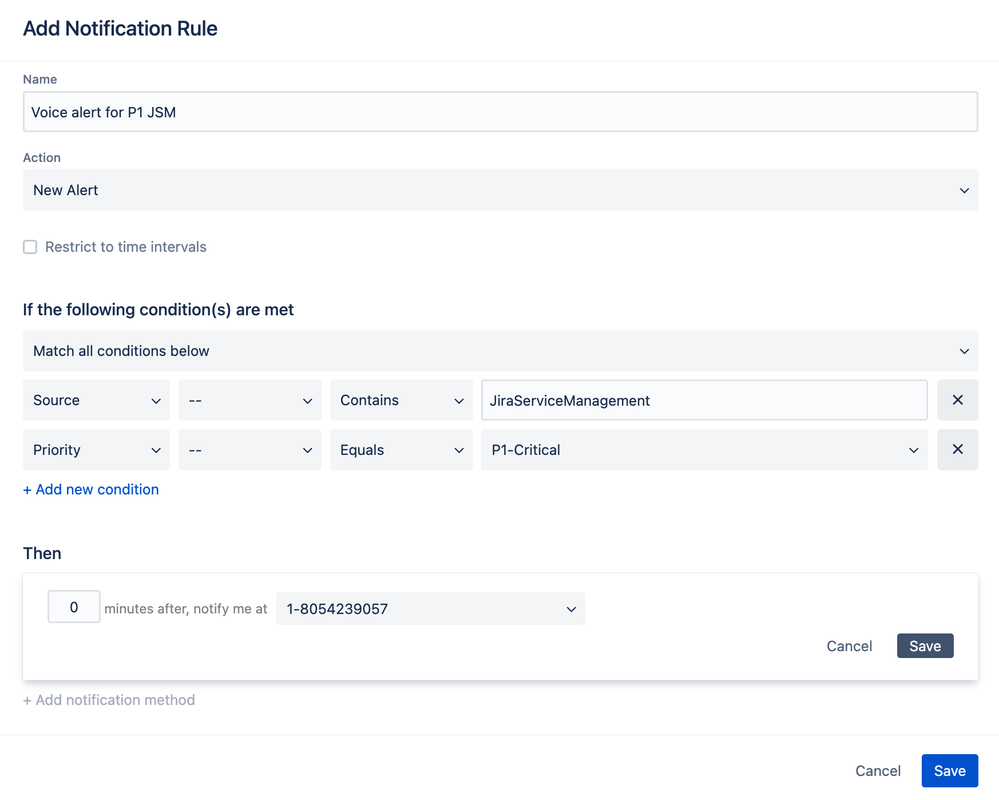Screen dimensions: 999x800
Task: Open the Action dropdown showing New Alert
Action: pyautogui.click(x=500, y=190)
